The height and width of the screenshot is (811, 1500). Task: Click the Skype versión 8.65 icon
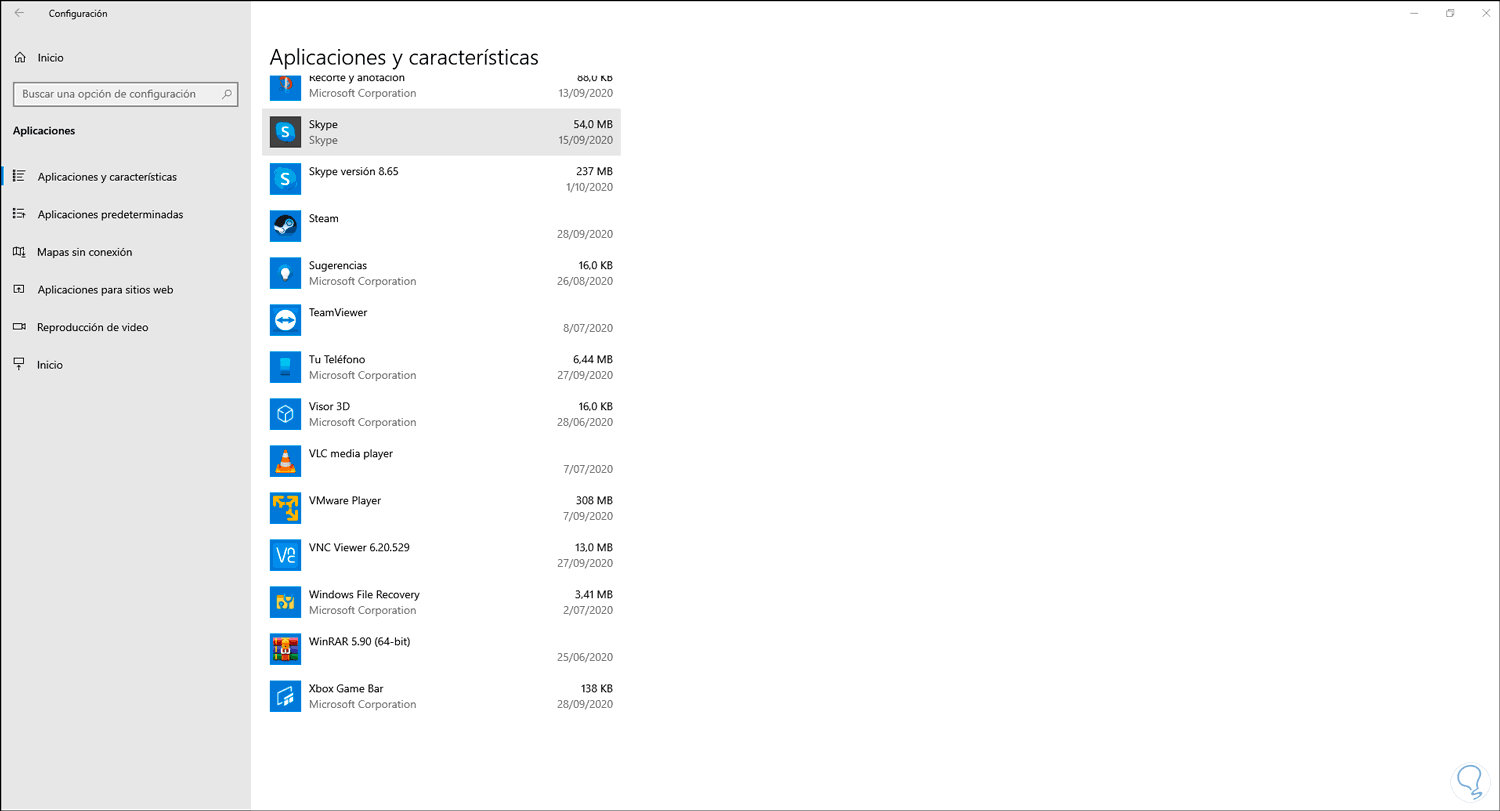point(285,179)
